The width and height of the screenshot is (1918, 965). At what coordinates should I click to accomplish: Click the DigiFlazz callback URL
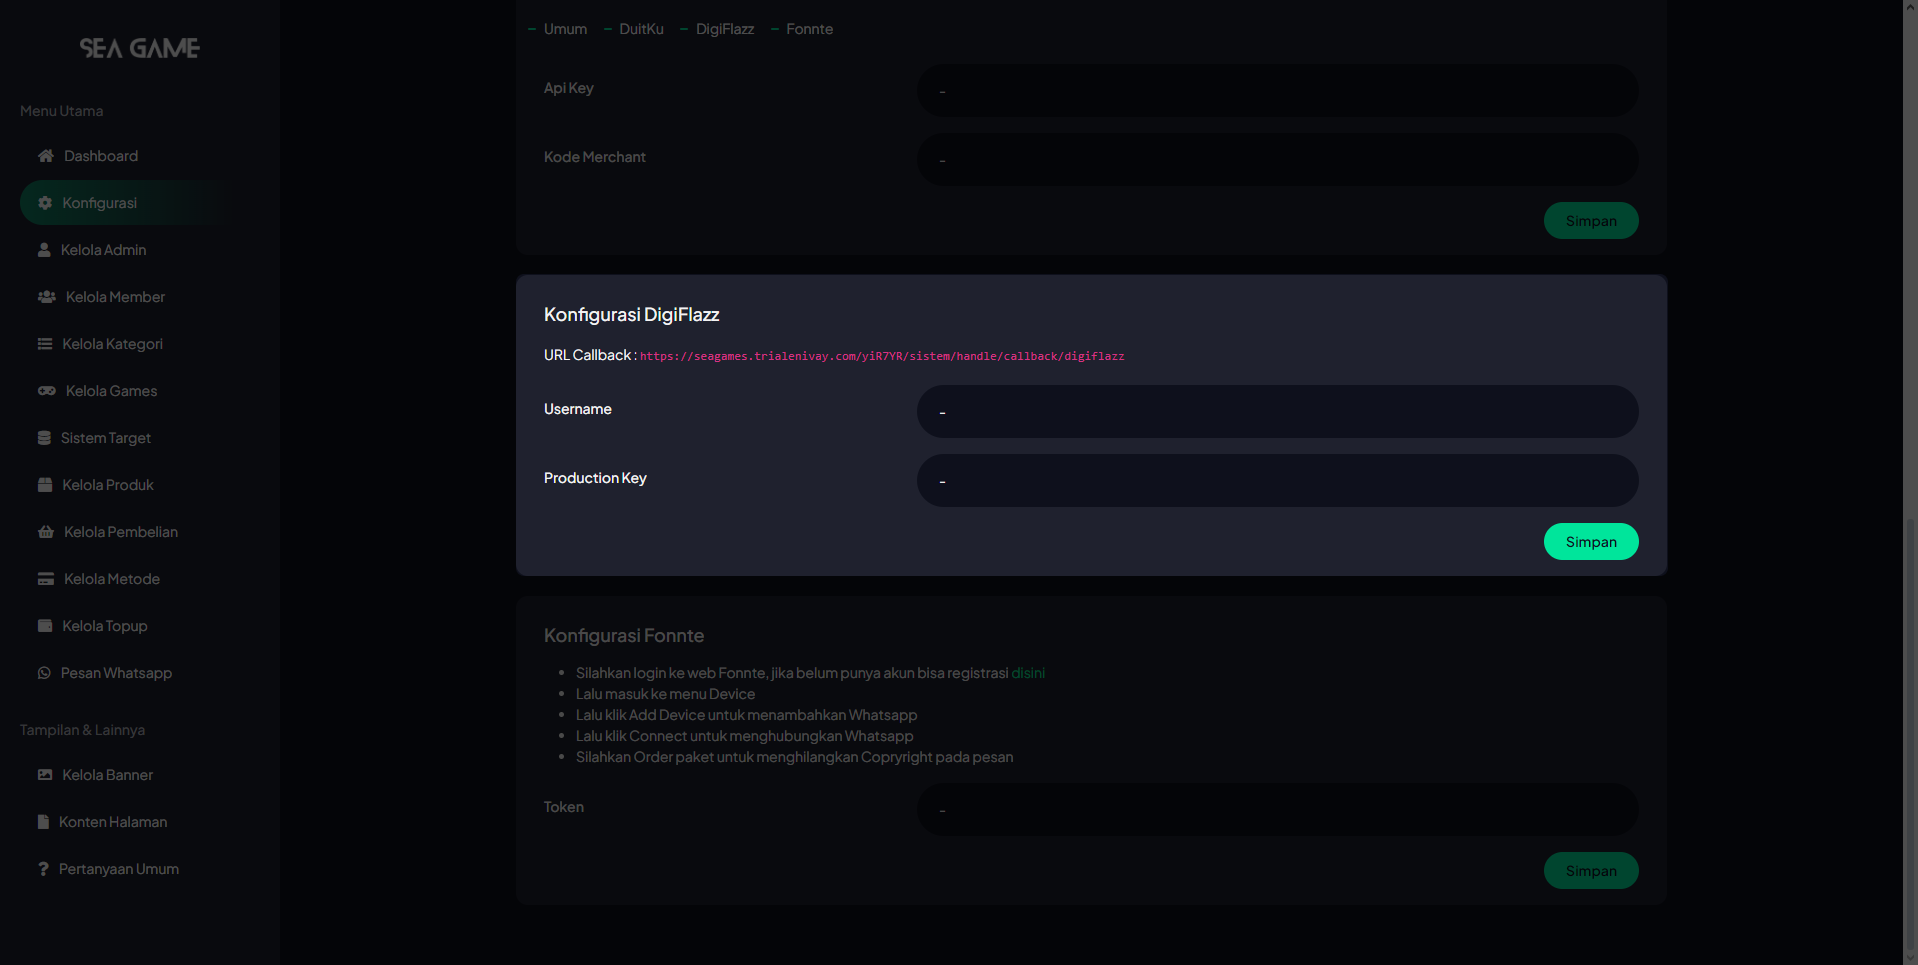click(882, 356)
